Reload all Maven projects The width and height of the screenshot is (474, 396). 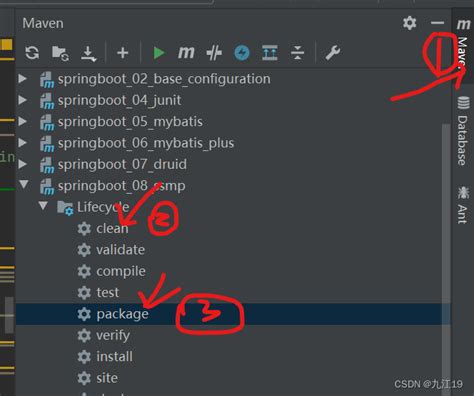(32, 53)
